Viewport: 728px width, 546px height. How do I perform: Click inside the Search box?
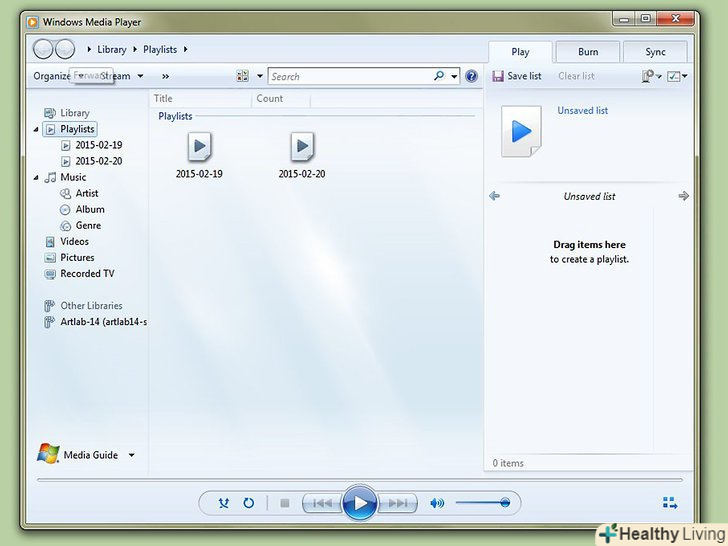pyautogui.click(x=350, y=76)
